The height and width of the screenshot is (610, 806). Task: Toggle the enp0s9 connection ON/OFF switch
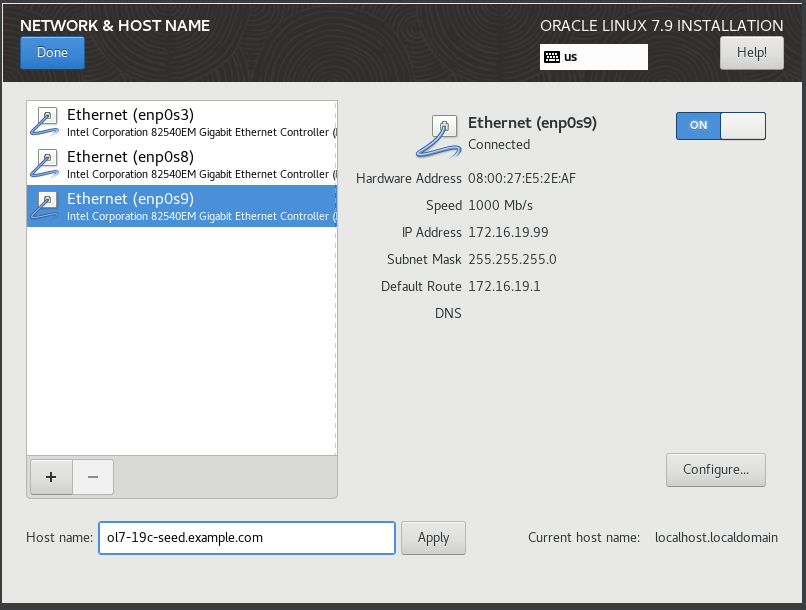click(720, 125)
